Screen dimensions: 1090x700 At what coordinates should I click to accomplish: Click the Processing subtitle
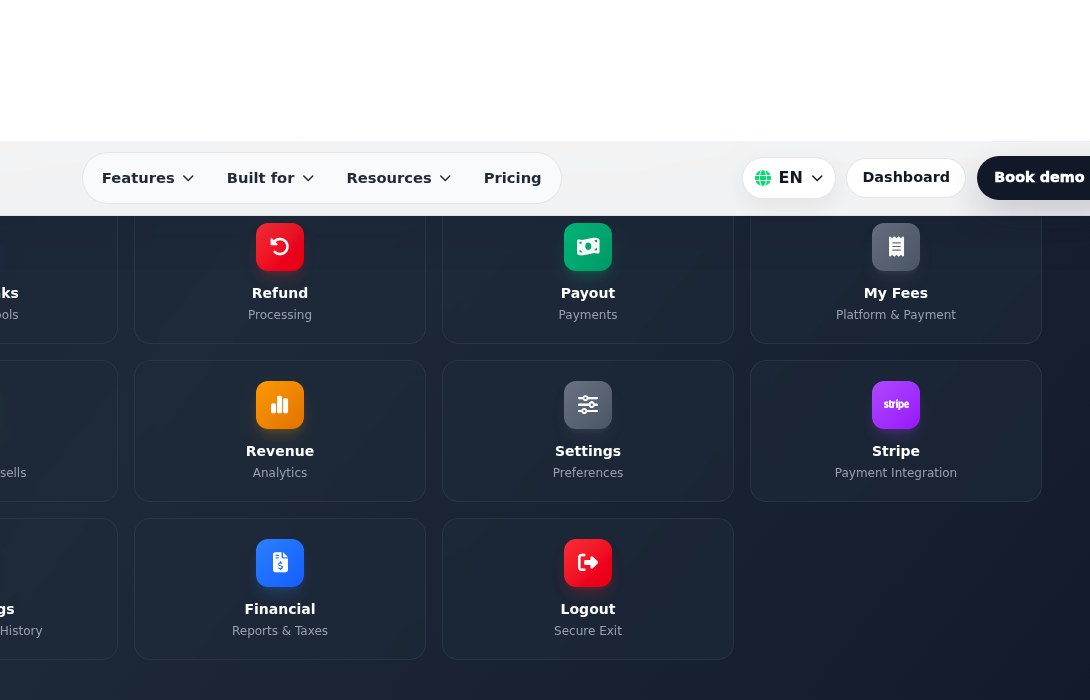[279, 315]
